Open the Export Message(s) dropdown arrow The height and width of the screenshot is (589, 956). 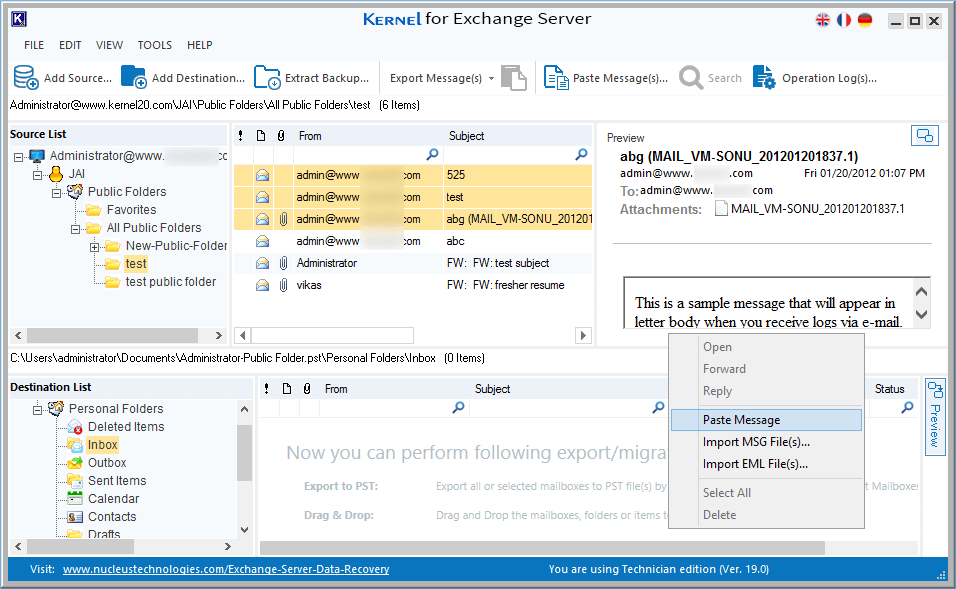click(491, 79)
